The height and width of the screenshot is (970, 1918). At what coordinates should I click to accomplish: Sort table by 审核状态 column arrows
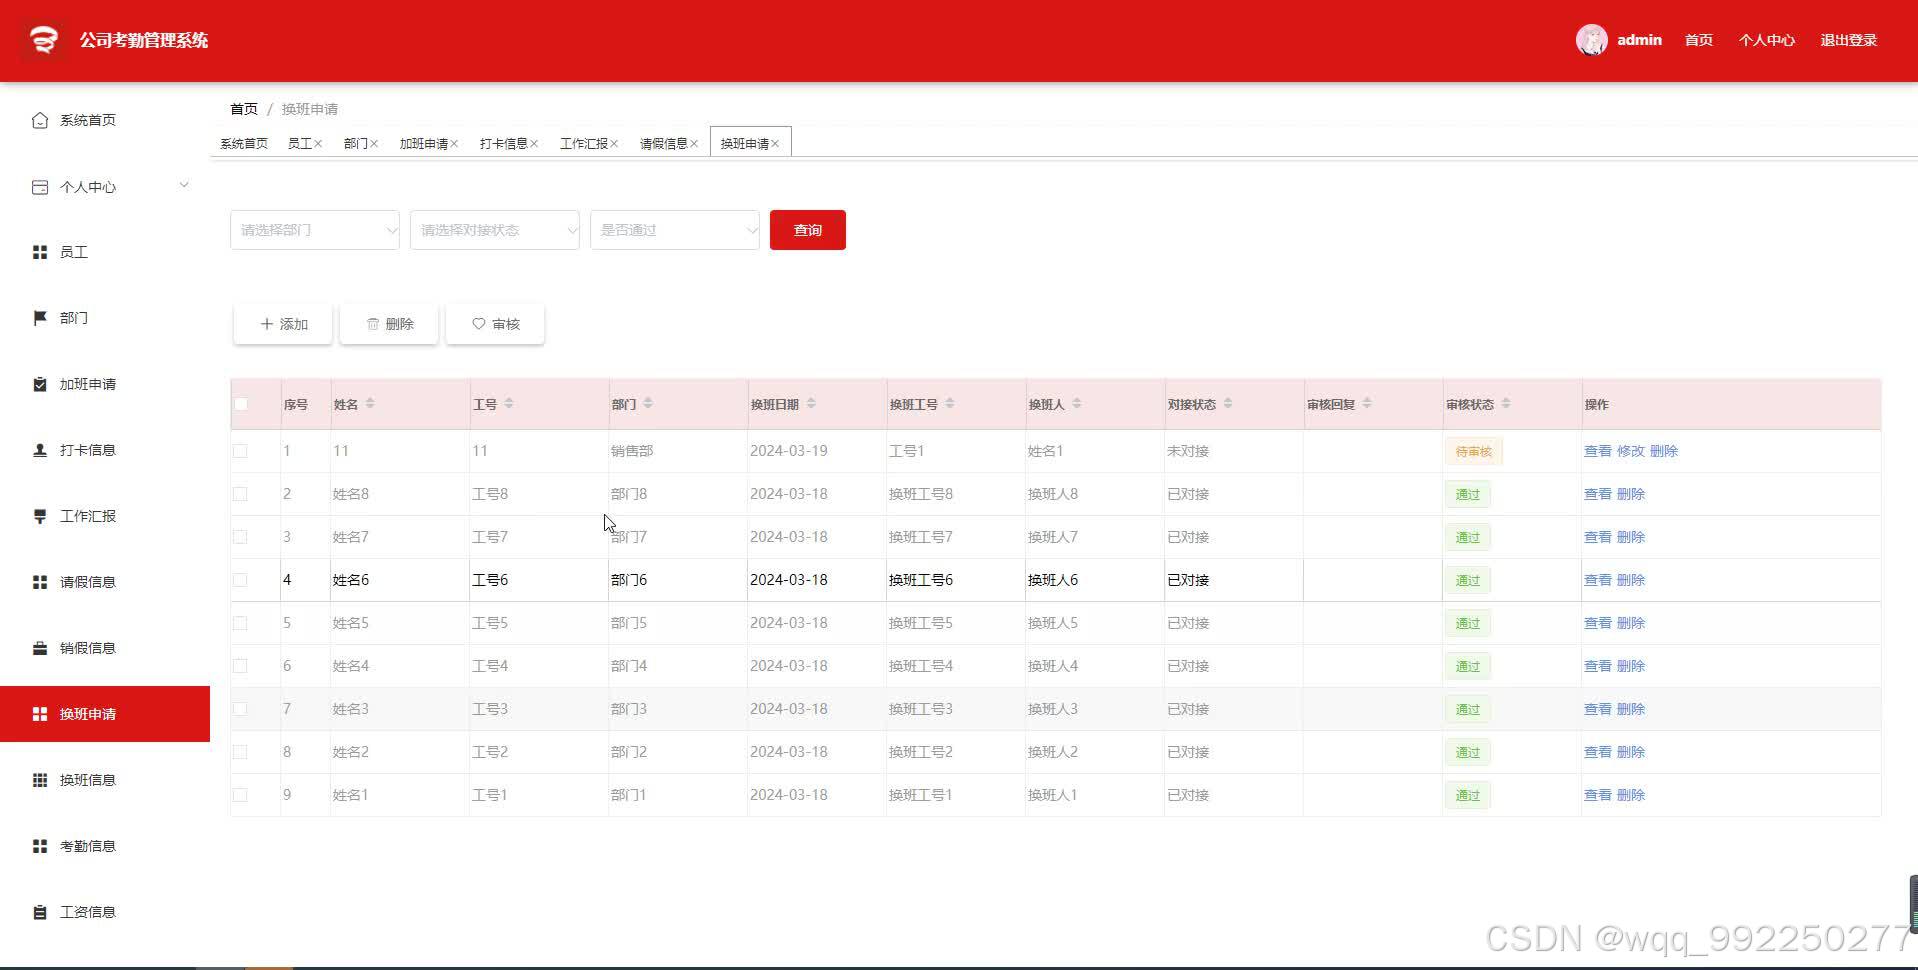tap(1506, 404)
